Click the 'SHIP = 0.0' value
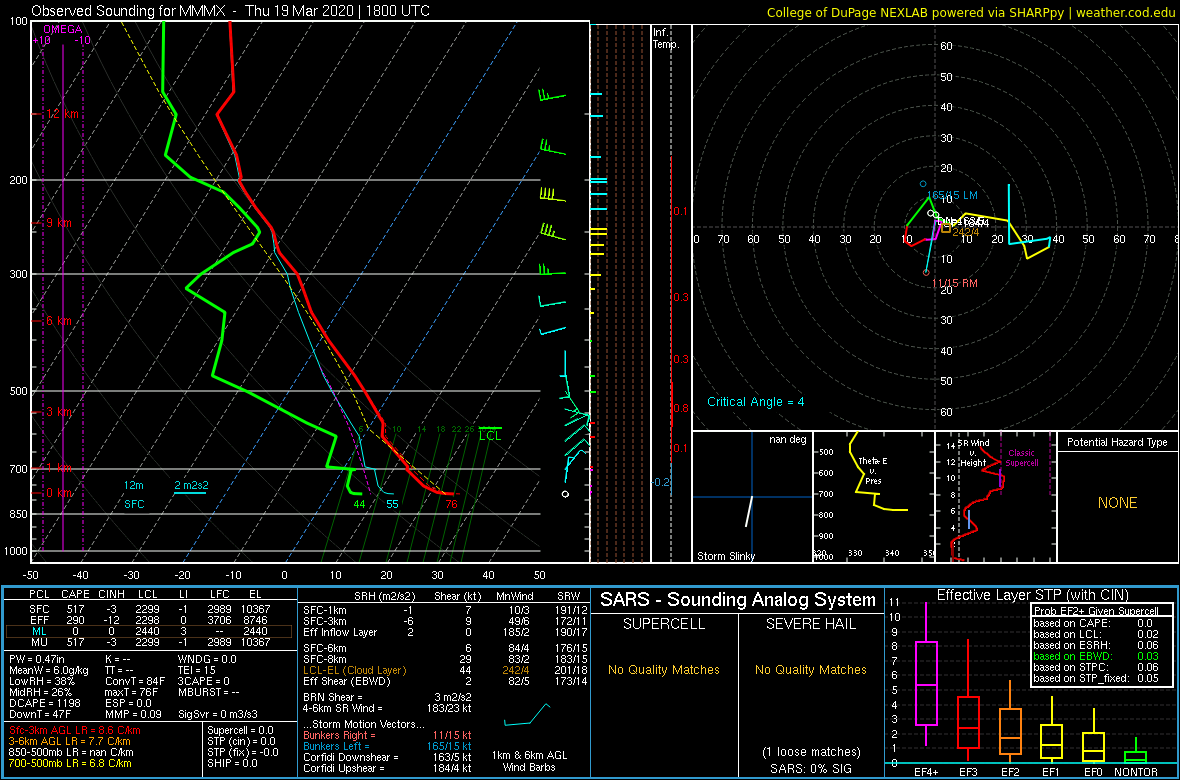1180x780 pixels. coord(232,763)
